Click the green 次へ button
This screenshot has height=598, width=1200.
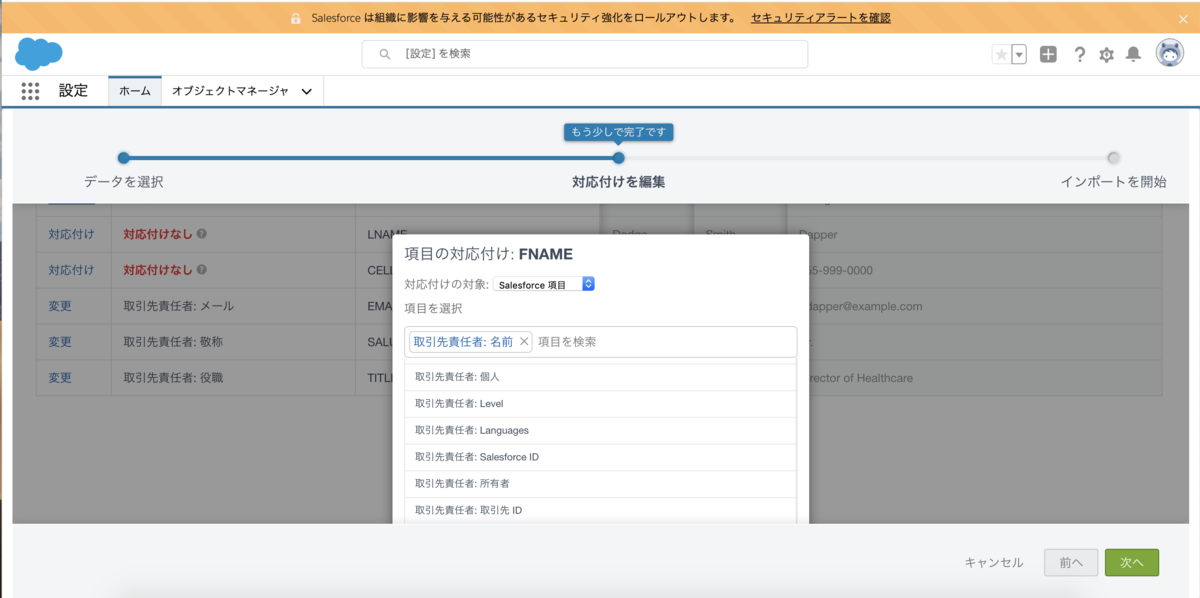(1132, 563)
